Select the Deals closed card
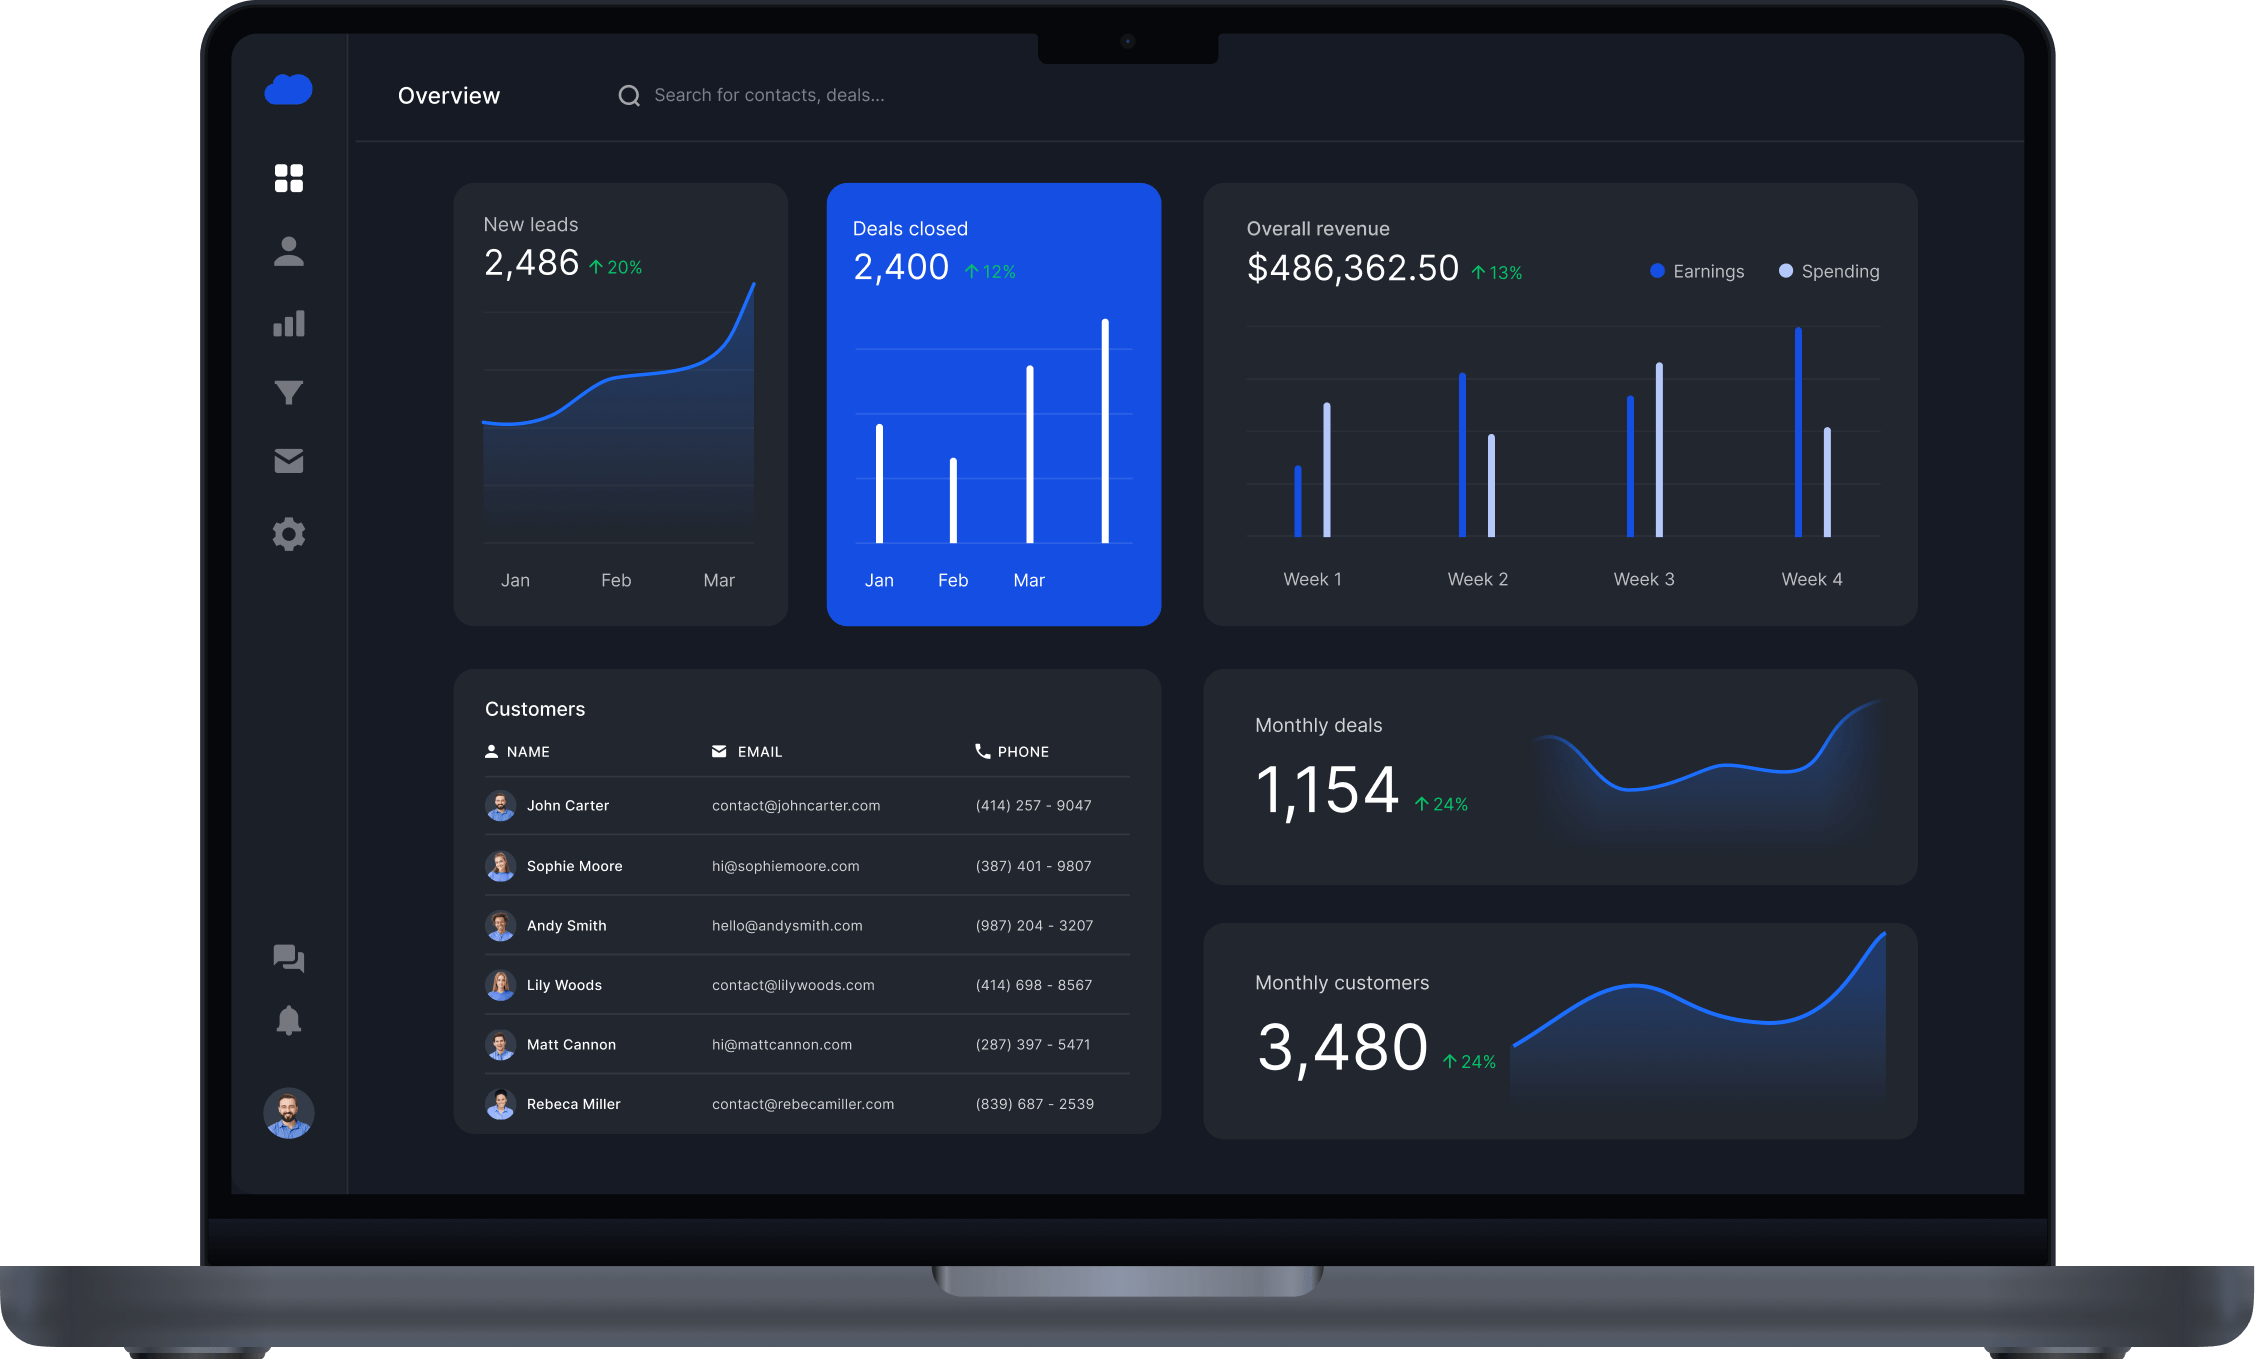The height and width of the screenshot is (1360, 2255). point(993,404)
